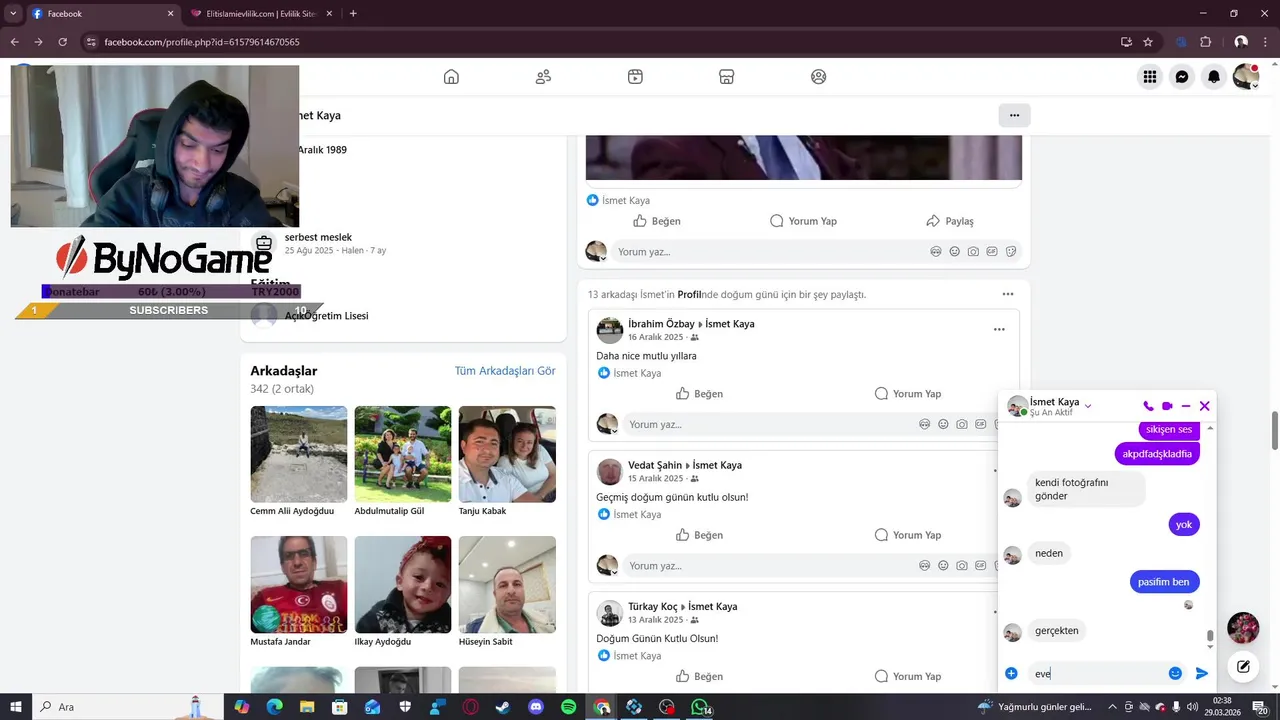The height and width of the screenshot is (720, 1280).
Task: Close the İsmet Kaya chat window
Action: click(x=1205, y=406)
